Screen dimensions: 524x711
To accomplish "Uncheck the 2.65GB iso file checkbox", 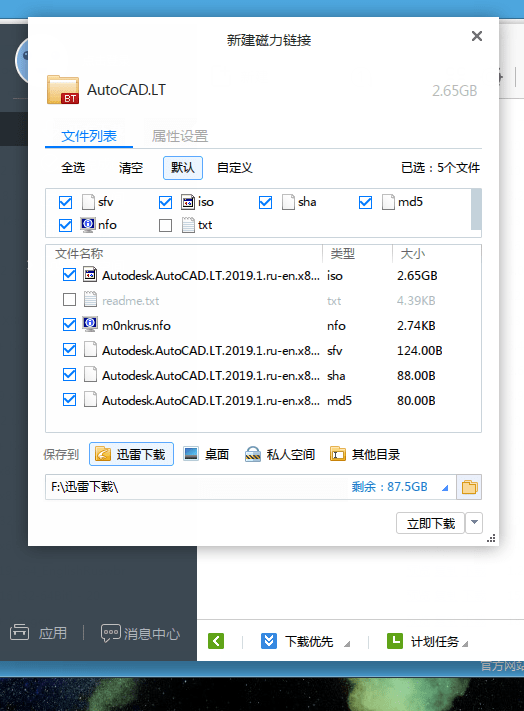I will pyautogui.click(x=69, y=274).
